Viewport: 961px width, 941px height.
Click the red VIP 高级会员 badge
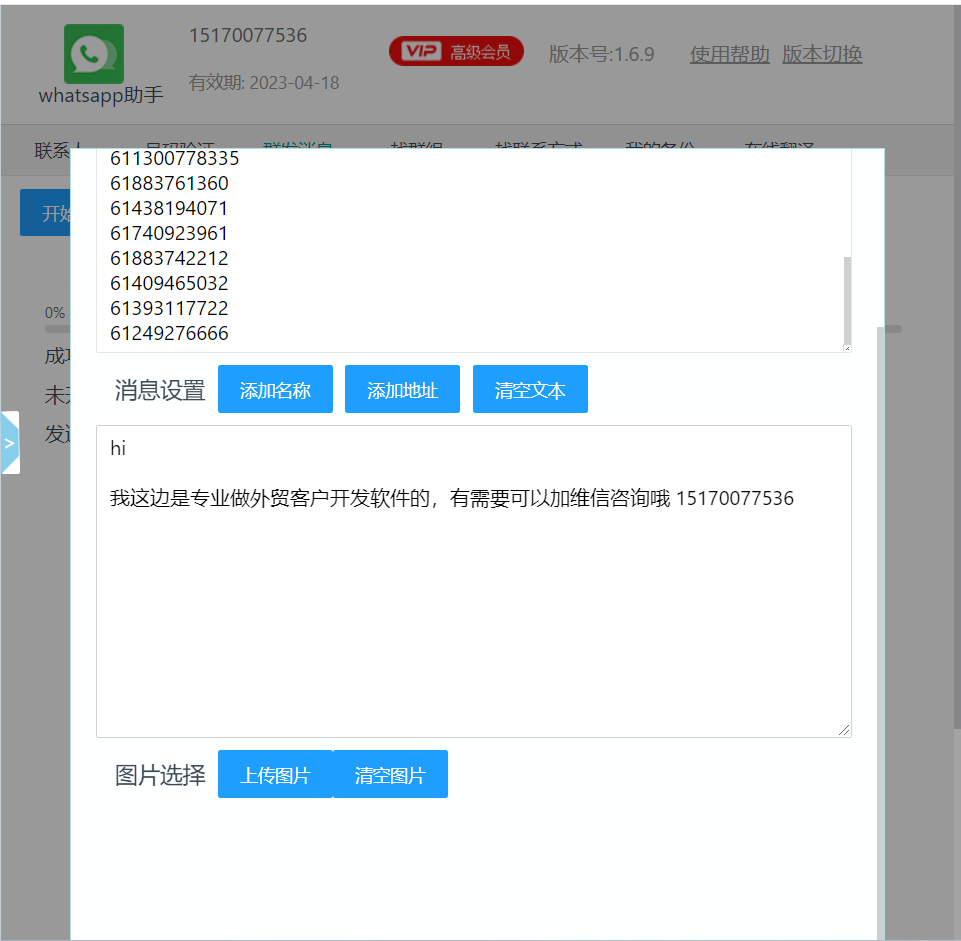click(x=456, y=52)
